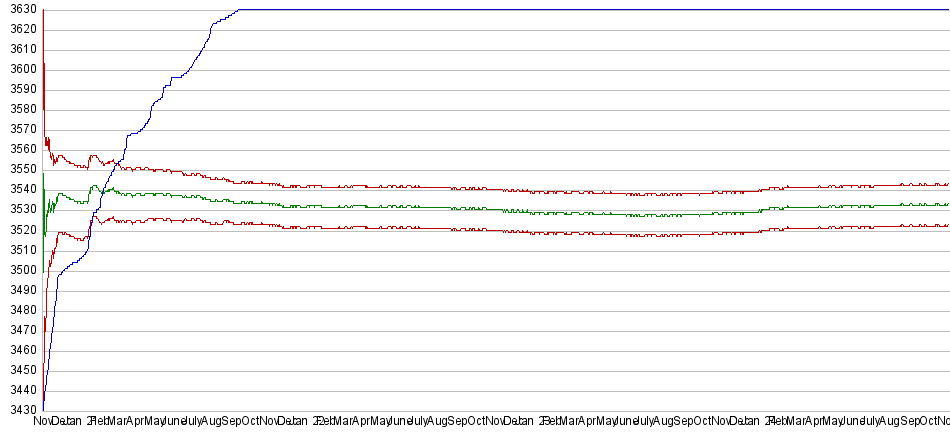The width and height of the screenshot is (950, 435).
Task: Click the first Aug x-axis label
Action: point(212,422)
